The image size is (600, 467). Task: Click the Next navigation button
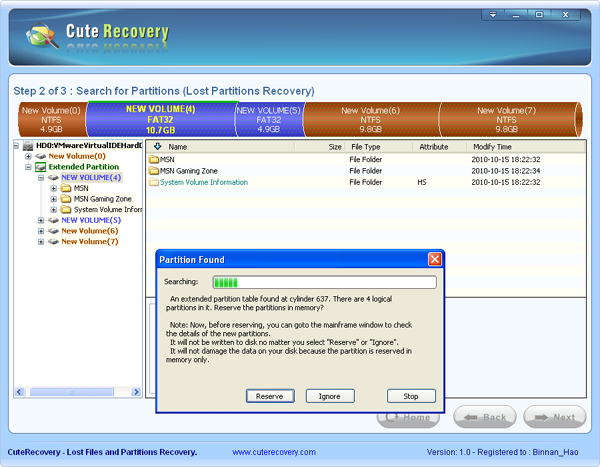[x=555, y=417]
